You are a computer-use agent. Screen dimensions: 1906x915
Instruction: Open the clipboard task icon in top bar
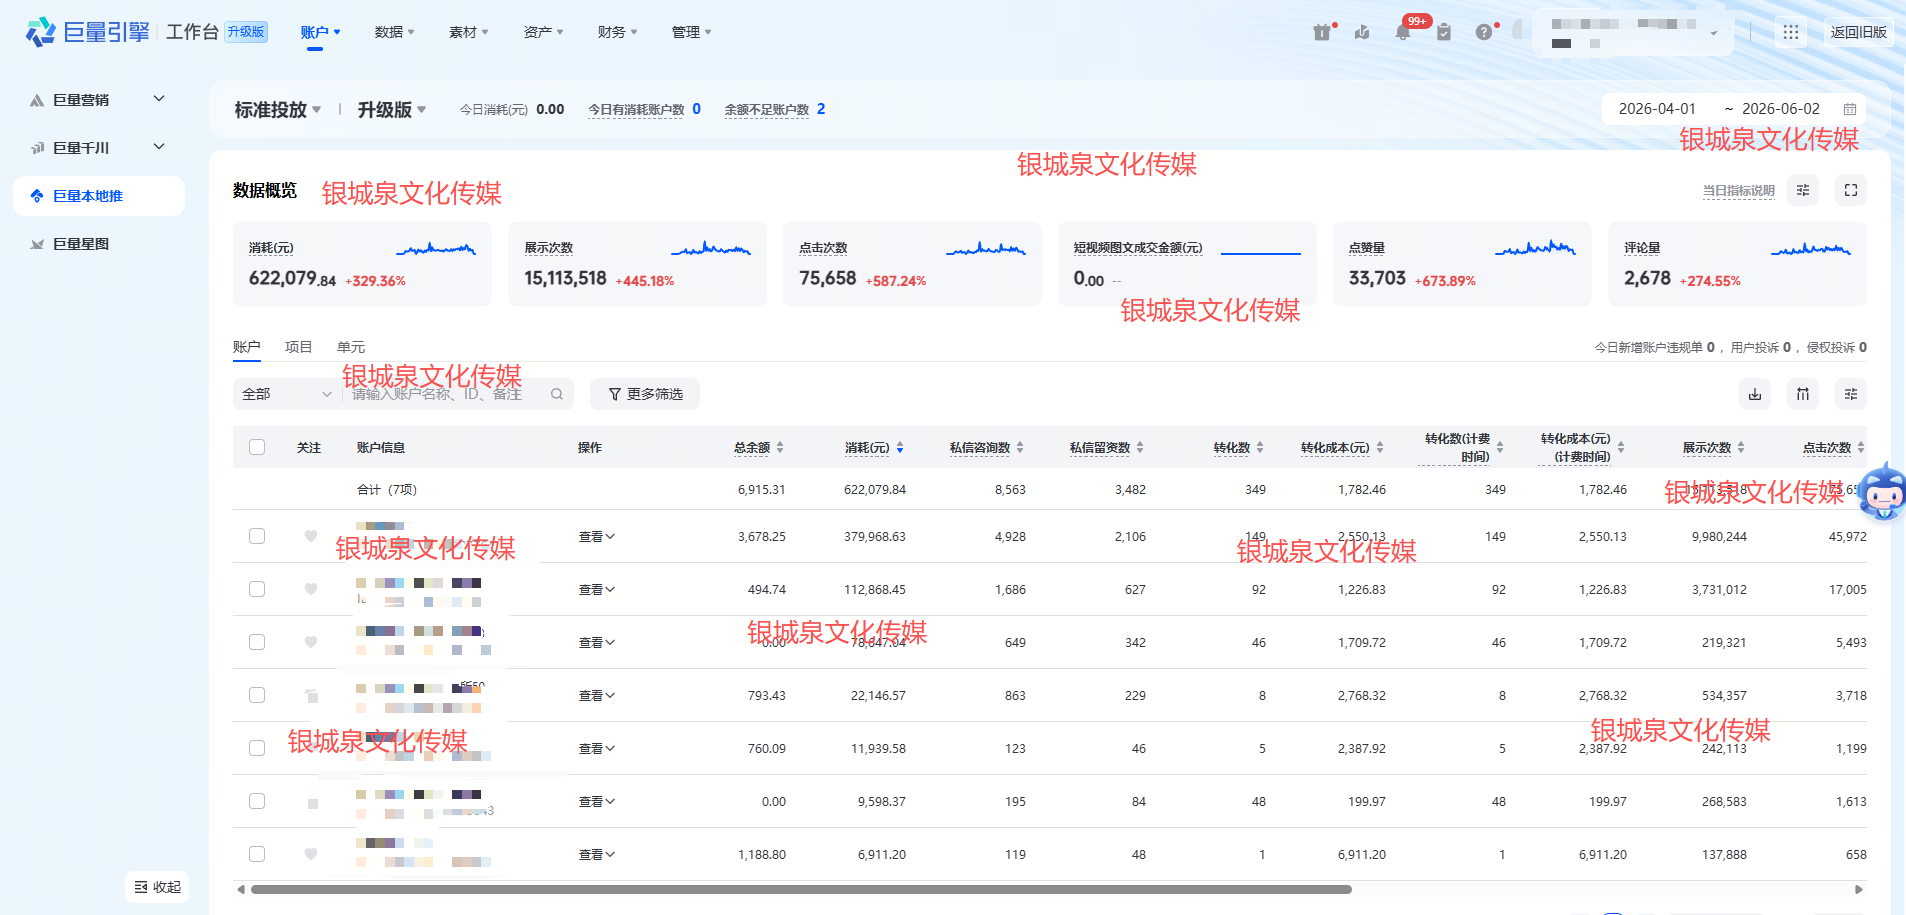point(1444,32)
